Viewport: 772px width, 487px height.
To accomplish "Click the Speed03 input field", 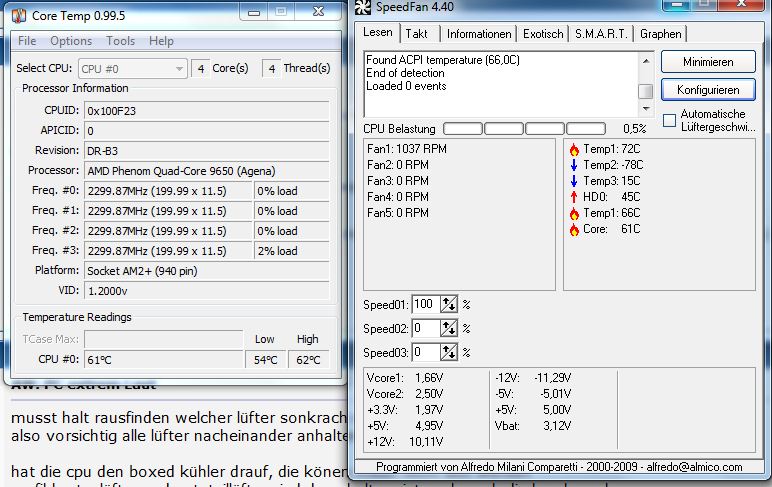I will tap(425, 352).
